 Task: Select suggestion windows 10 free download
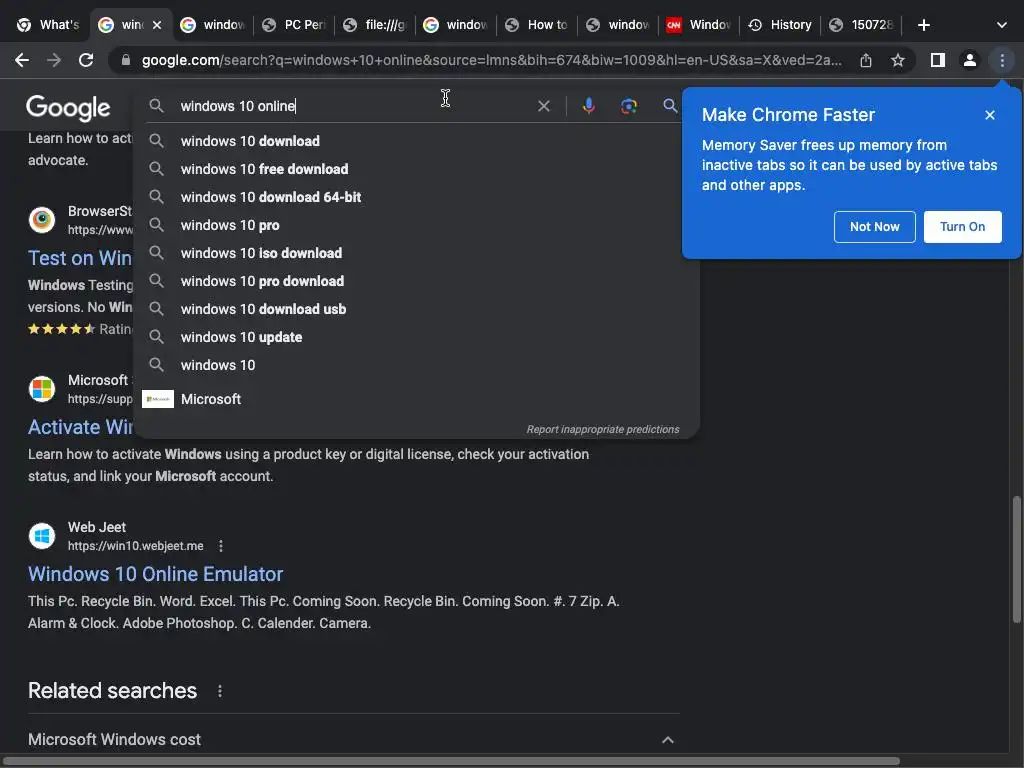click(417, 169)
